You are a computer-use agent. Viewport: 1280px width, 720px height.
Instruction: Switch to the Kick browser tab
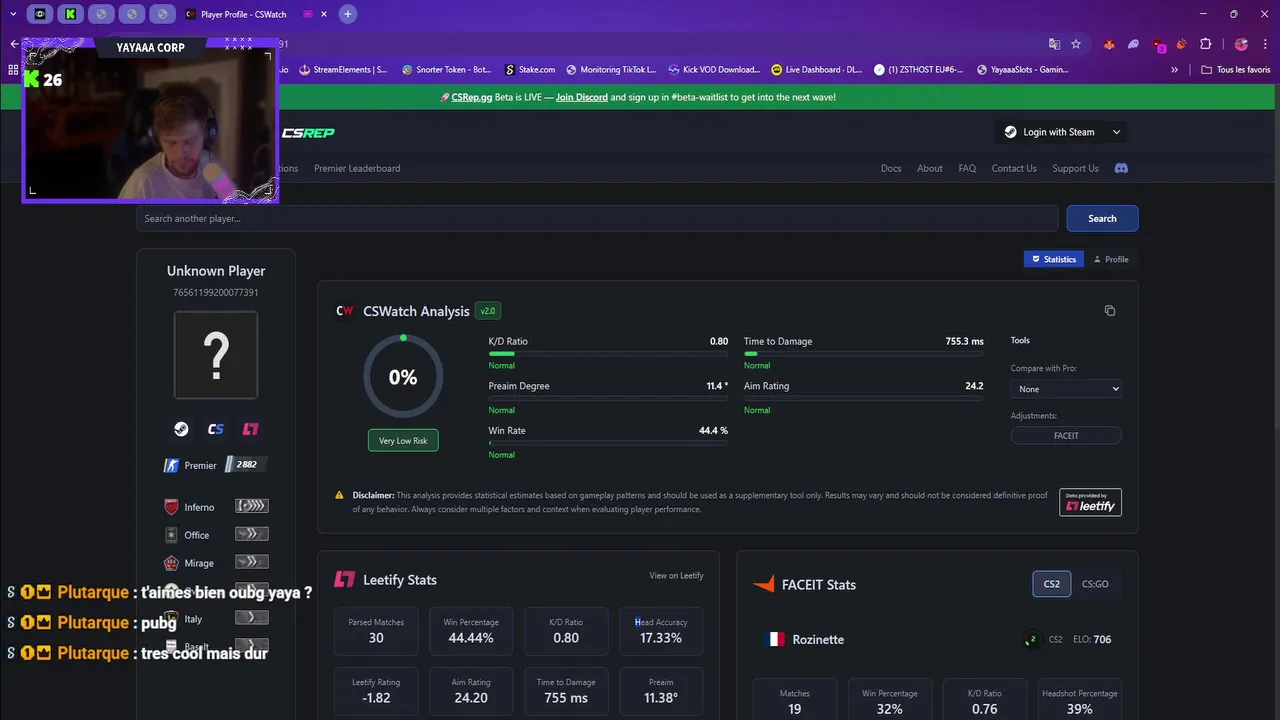[70, 14]
